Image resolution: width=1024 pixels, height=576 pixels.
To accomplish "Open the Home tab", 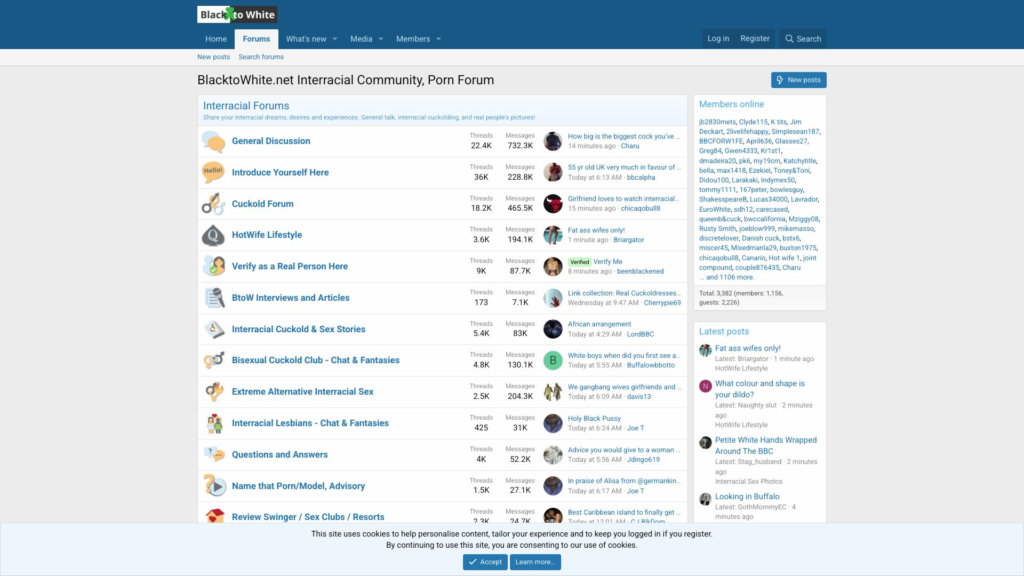I will point(216,39).
